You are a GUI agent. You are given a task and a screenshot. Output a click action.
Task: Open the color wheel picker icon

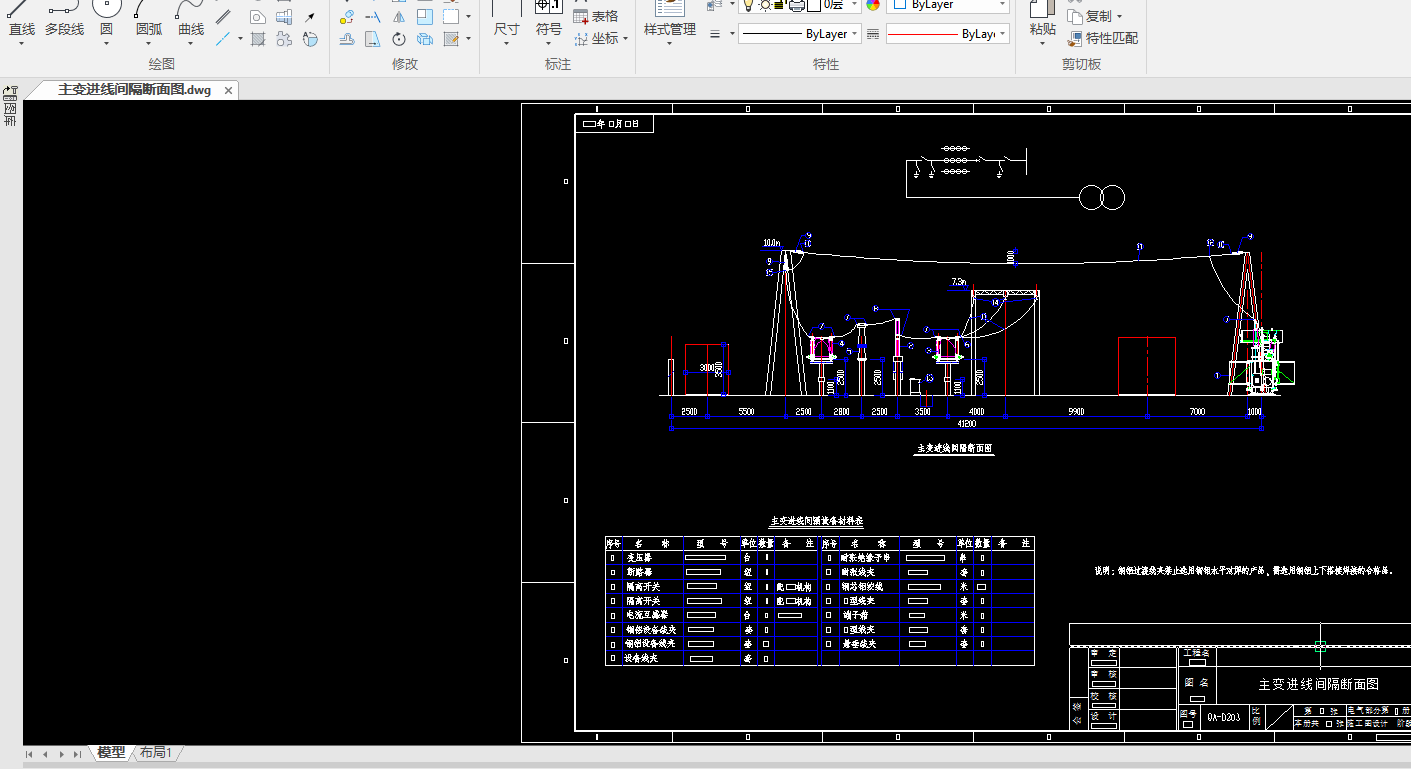coord(873,5)
